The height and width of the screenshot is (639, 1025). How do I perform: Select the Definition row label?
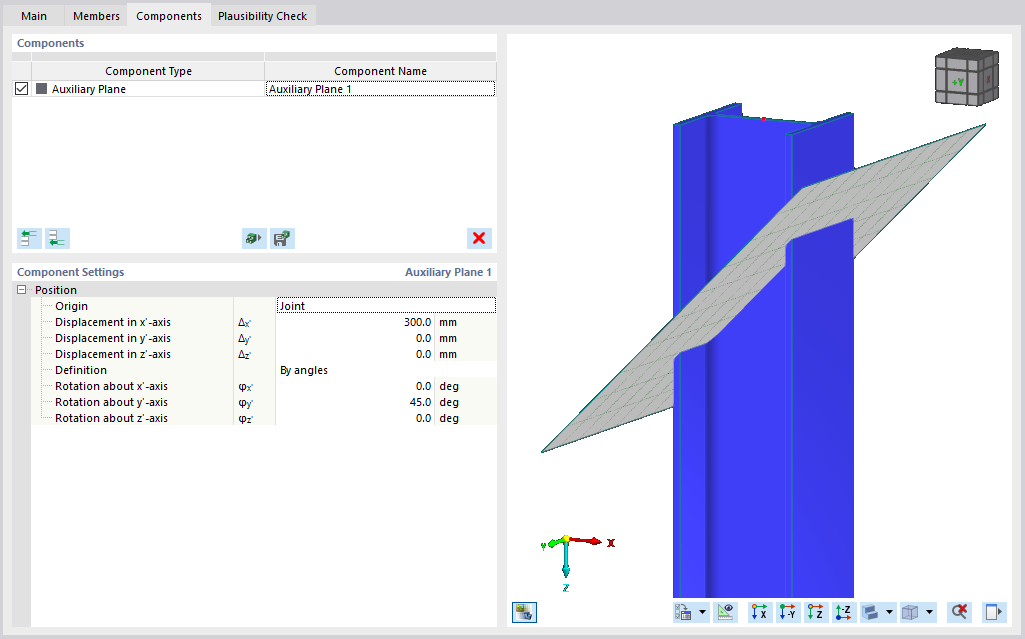point(80,370)
